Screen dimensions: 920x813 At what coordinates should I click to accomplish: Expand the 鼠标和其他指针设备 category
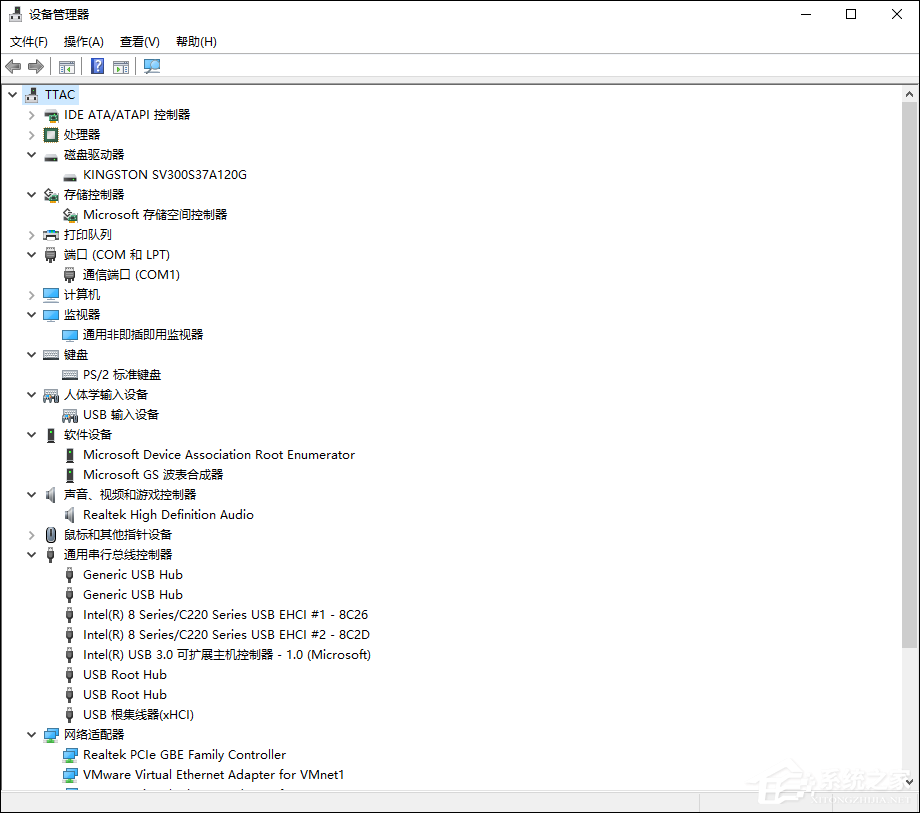(31, 534)
